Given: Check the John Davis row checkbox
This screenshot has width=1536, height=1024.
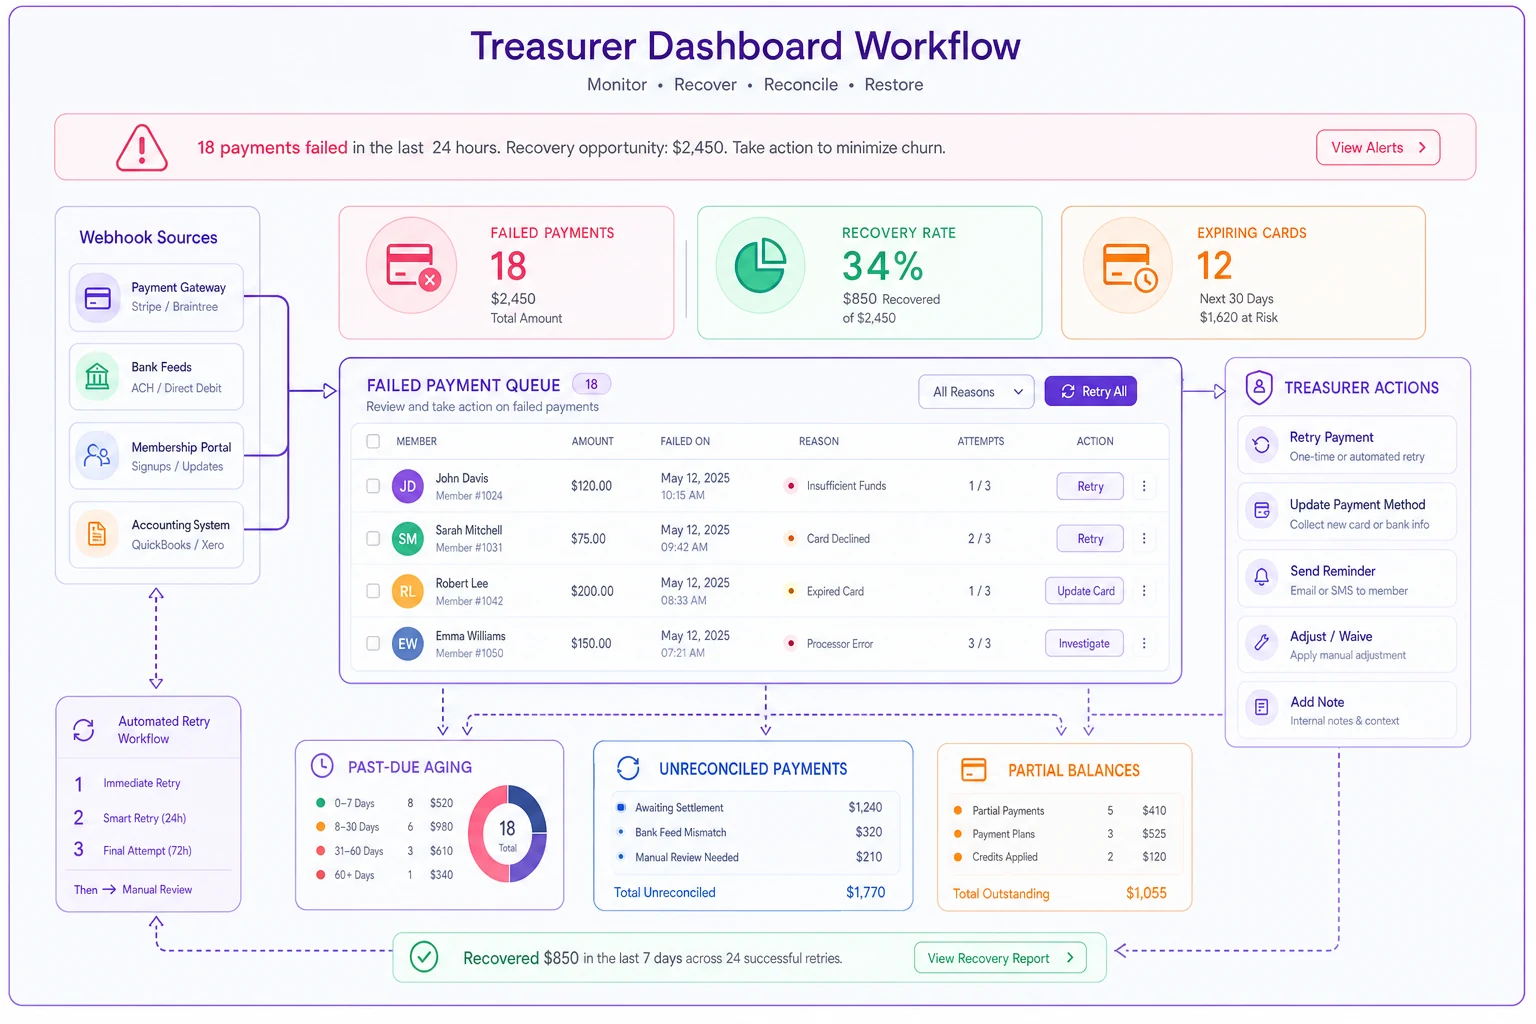Looking at the screenshot, I should point(373,486).
